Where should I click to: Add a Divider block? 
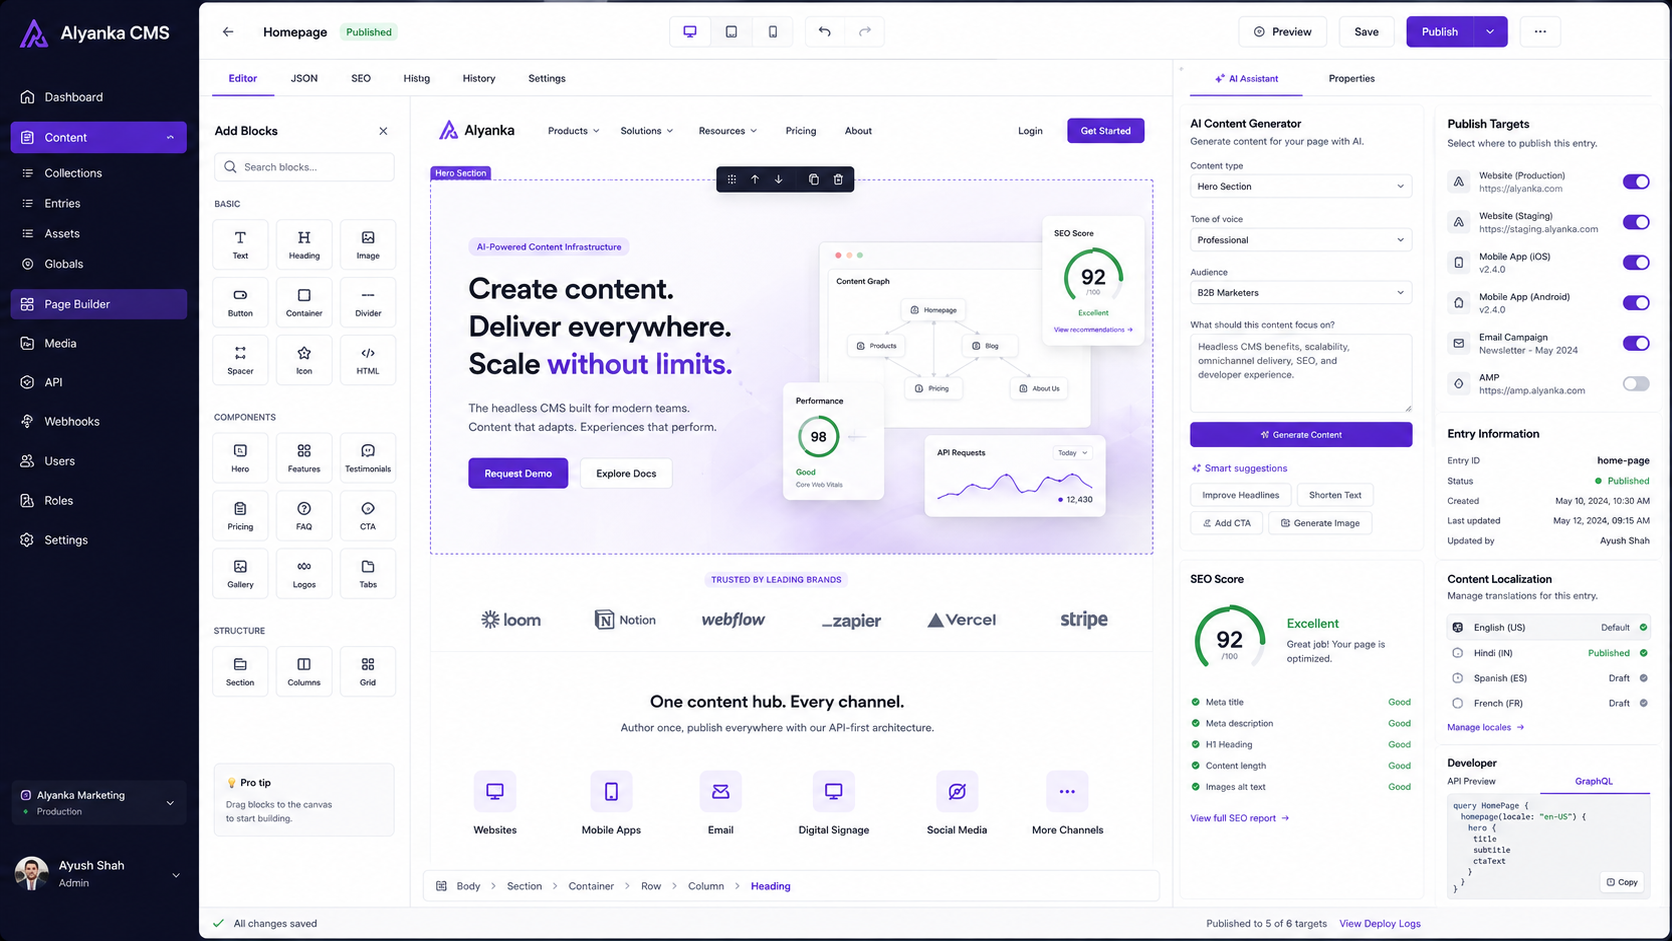[368, 303]
